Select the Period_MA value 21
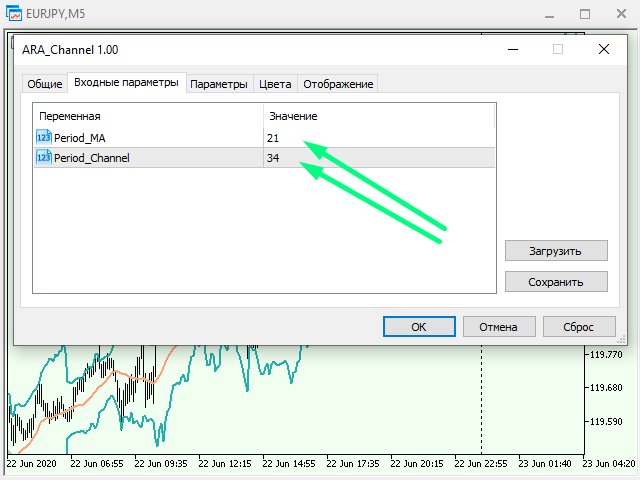The width and height of the screenshot is (640, 480). (x=273, y=138)
